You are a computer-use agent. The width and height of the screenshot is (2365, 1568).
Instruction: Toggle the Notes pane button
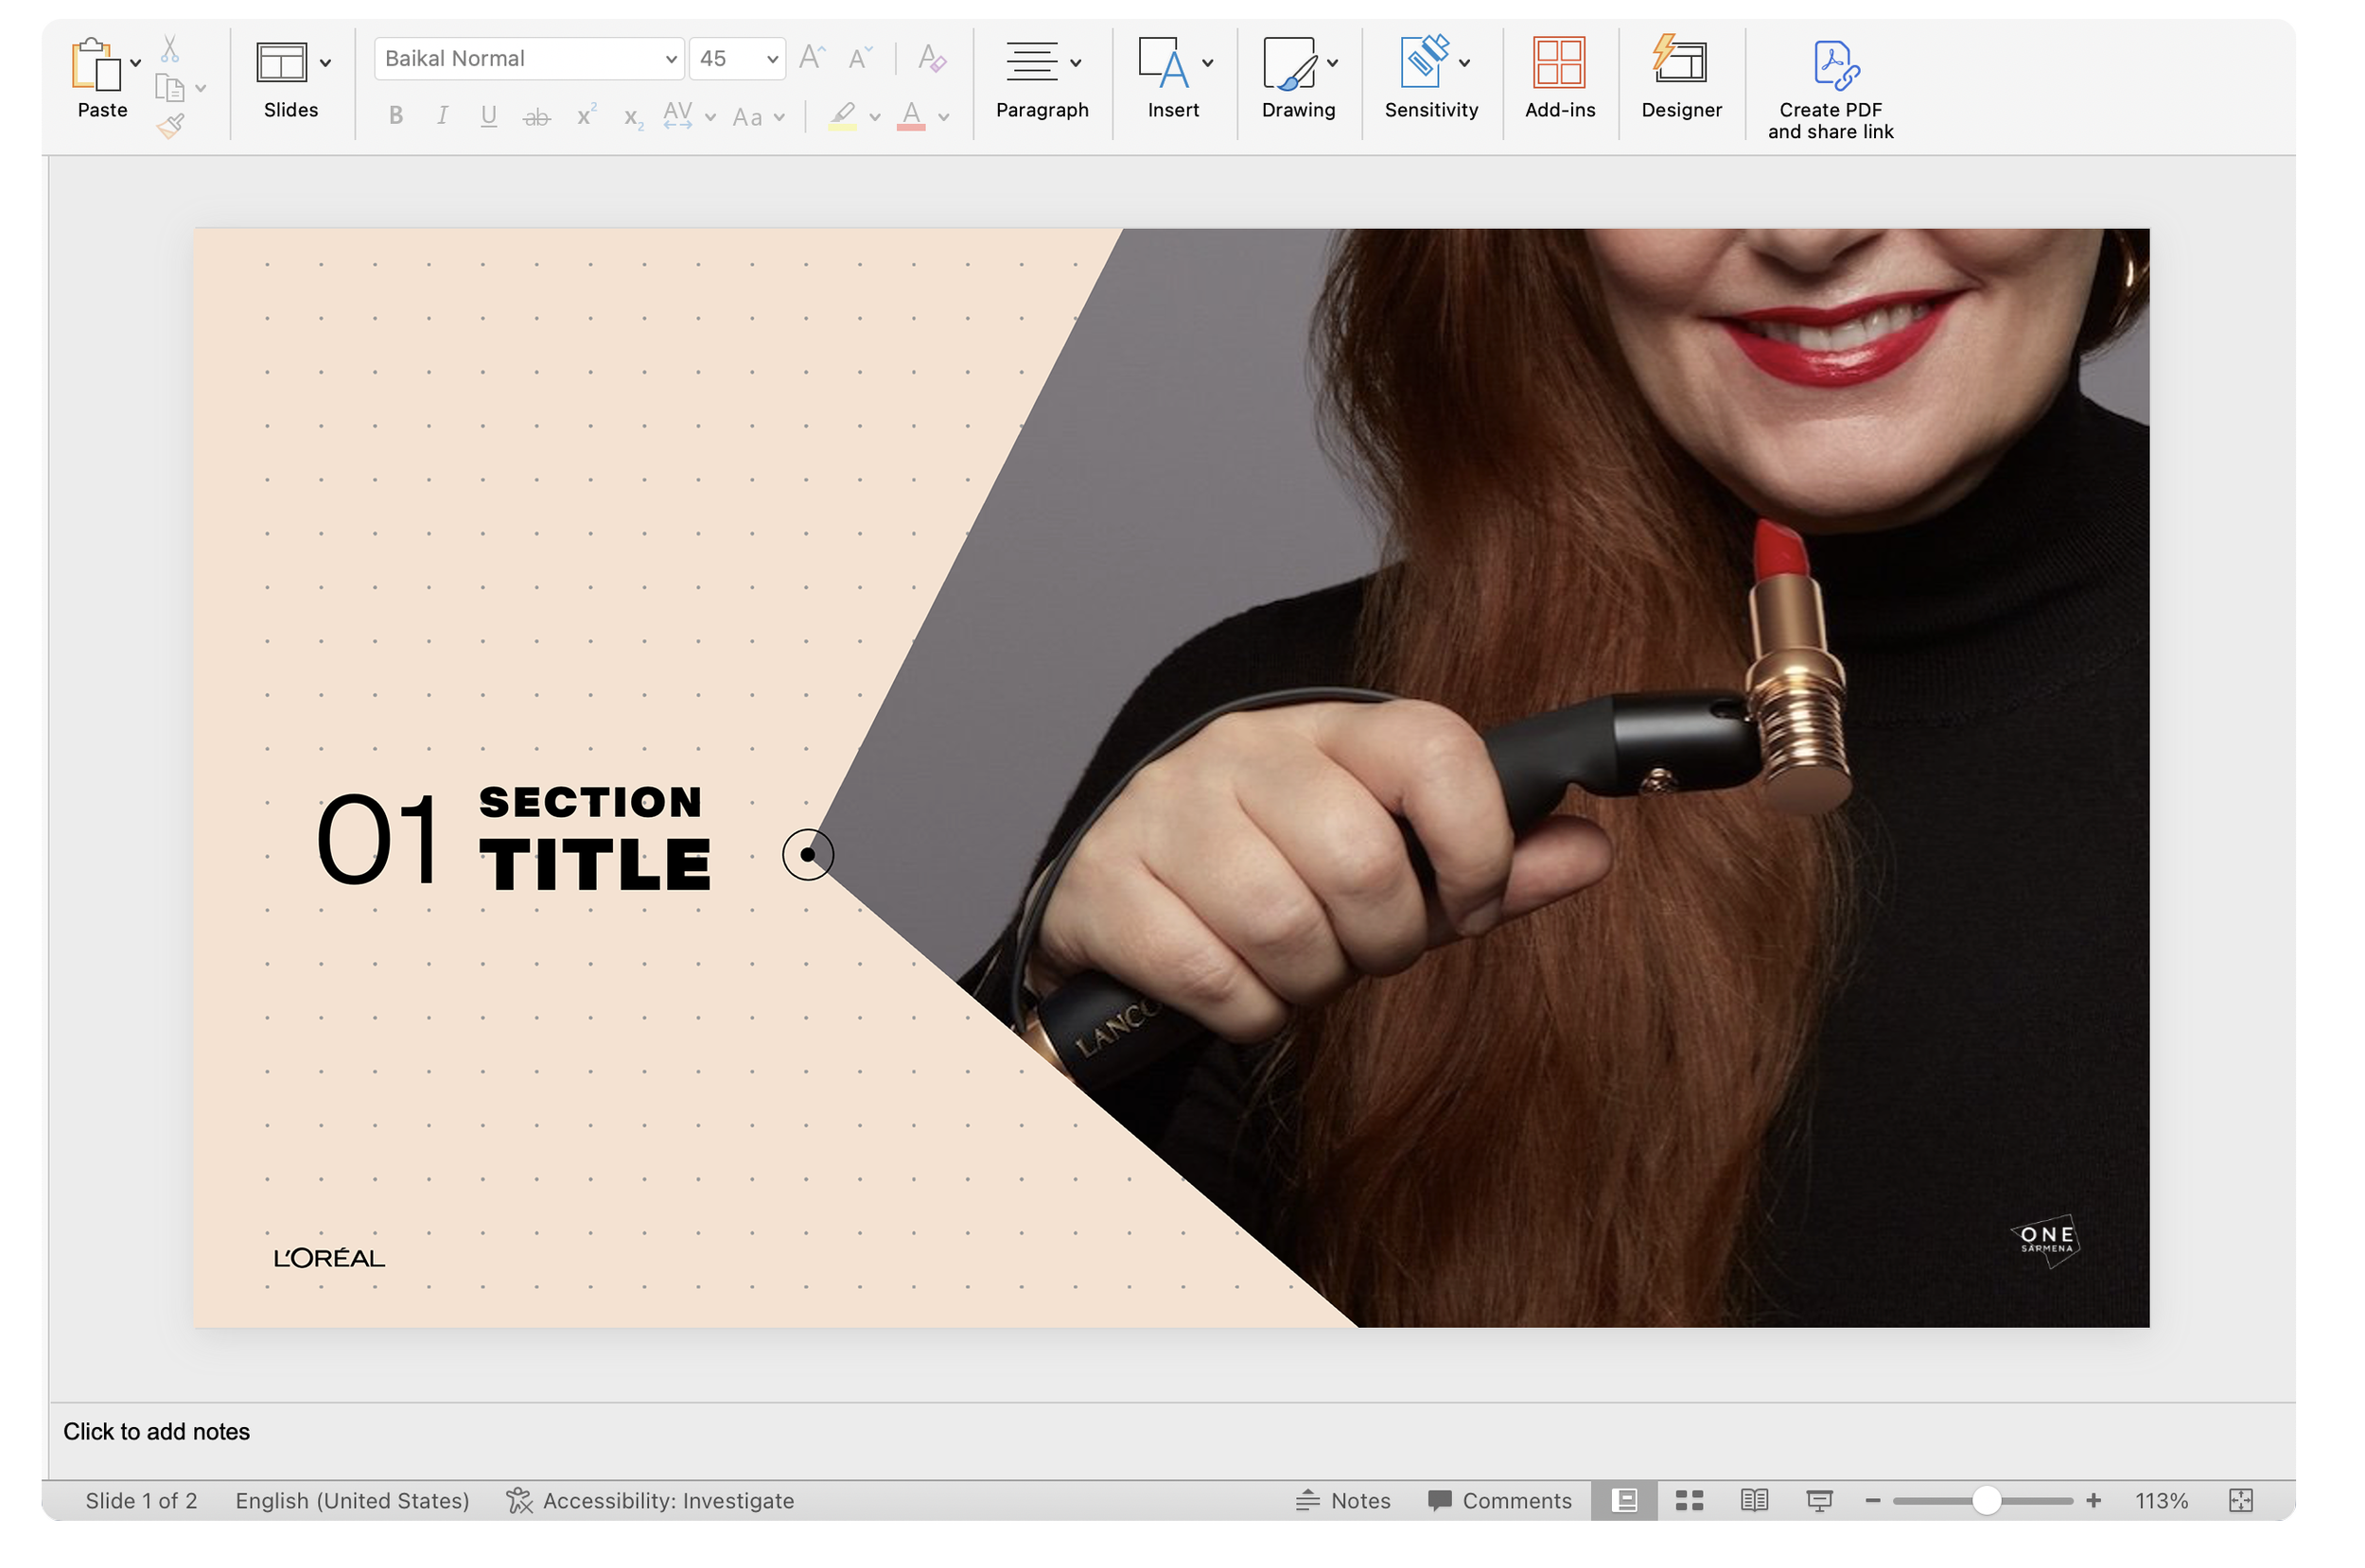click(x=1343, y=1500)
